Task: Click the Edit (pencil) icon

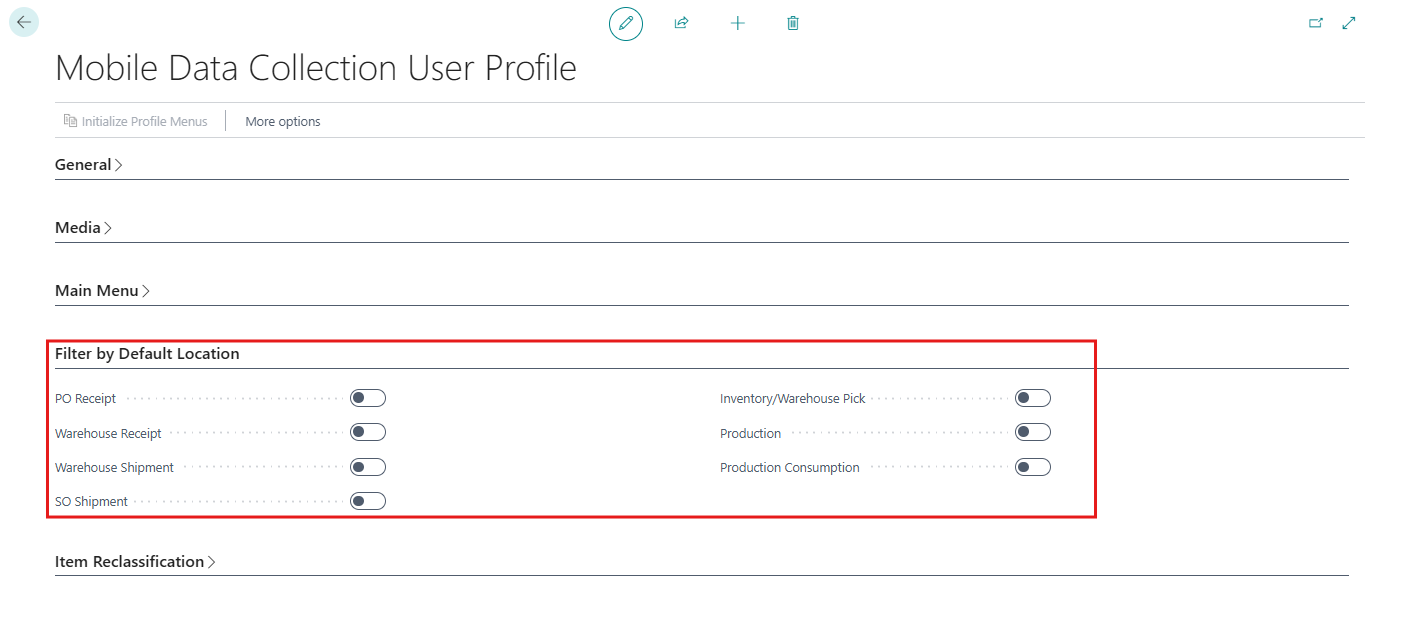Action: point(626,23)
